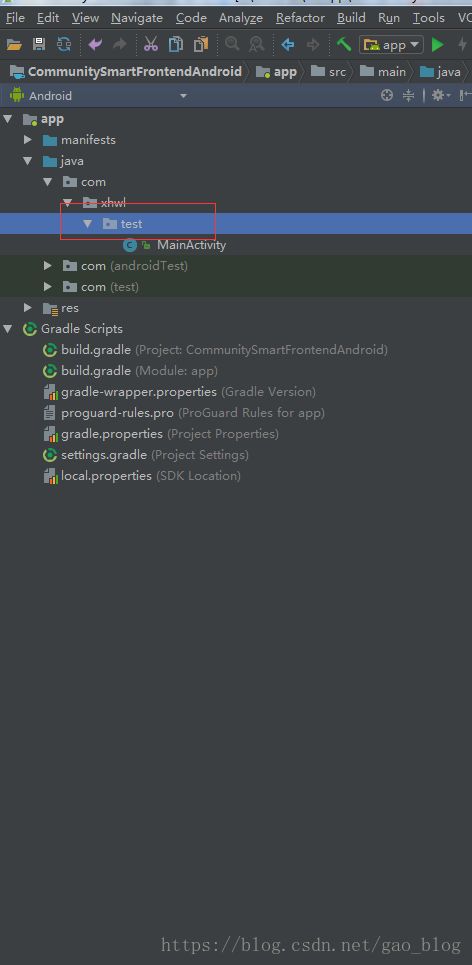Click the Save All disk icon
472x965 pixels.
(x=39, y=44)
